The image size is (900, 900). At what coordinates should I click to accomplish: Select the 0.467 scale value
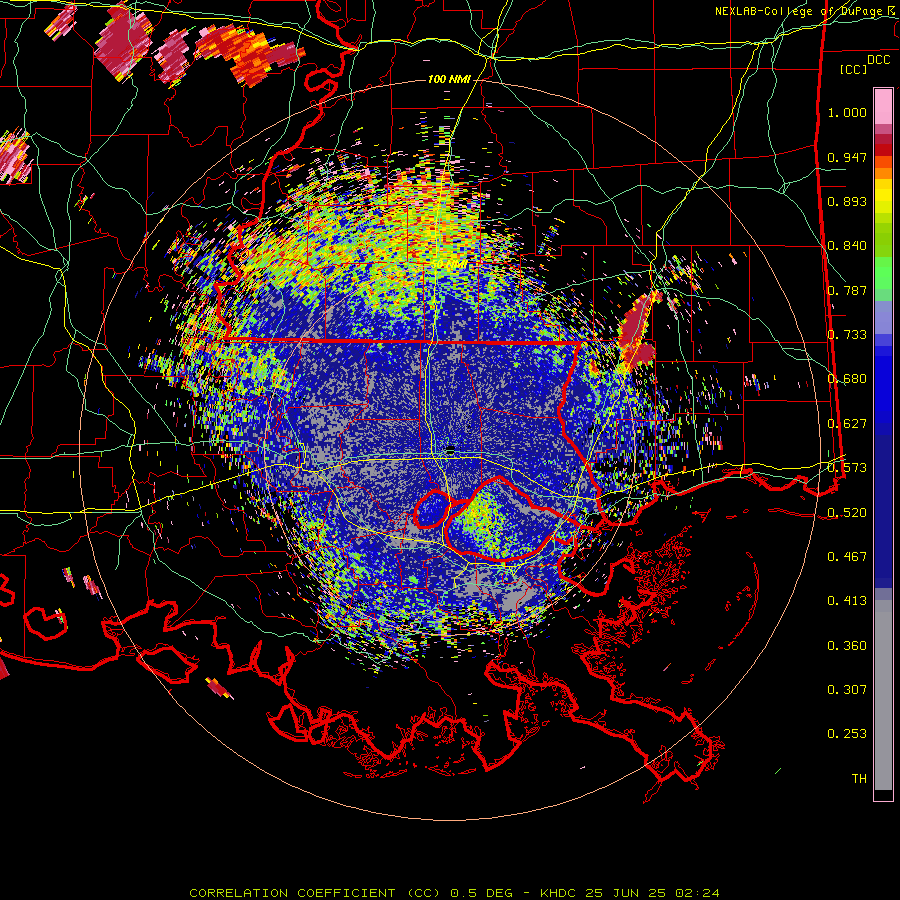[x=847, y=557]
